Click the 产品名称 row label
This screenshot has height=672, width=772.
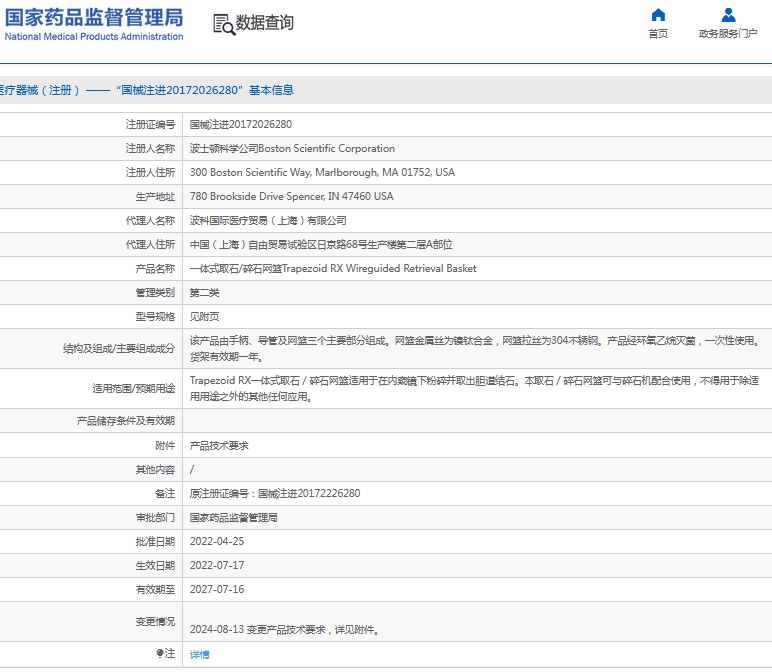coord(155,269)
